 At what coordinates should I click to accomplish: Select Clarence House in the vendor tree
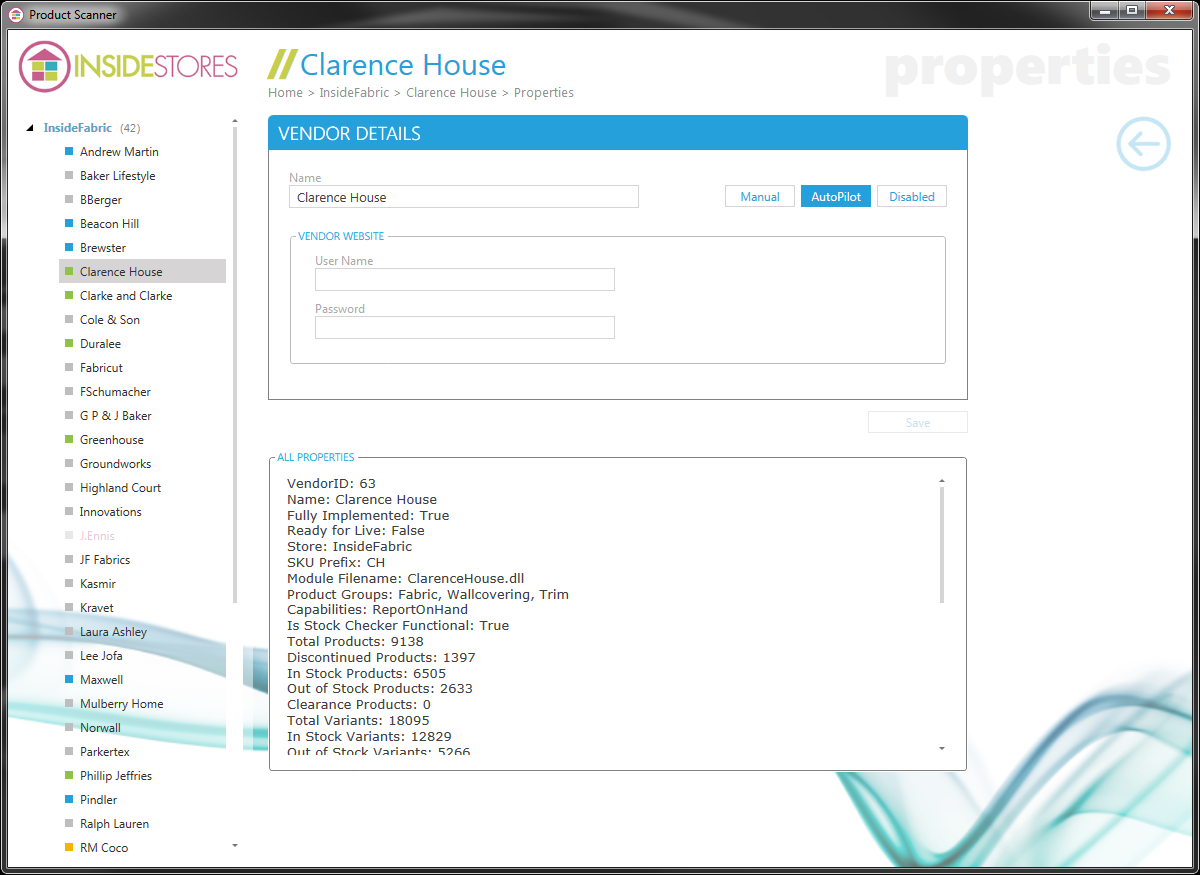(x=142, y=272)
